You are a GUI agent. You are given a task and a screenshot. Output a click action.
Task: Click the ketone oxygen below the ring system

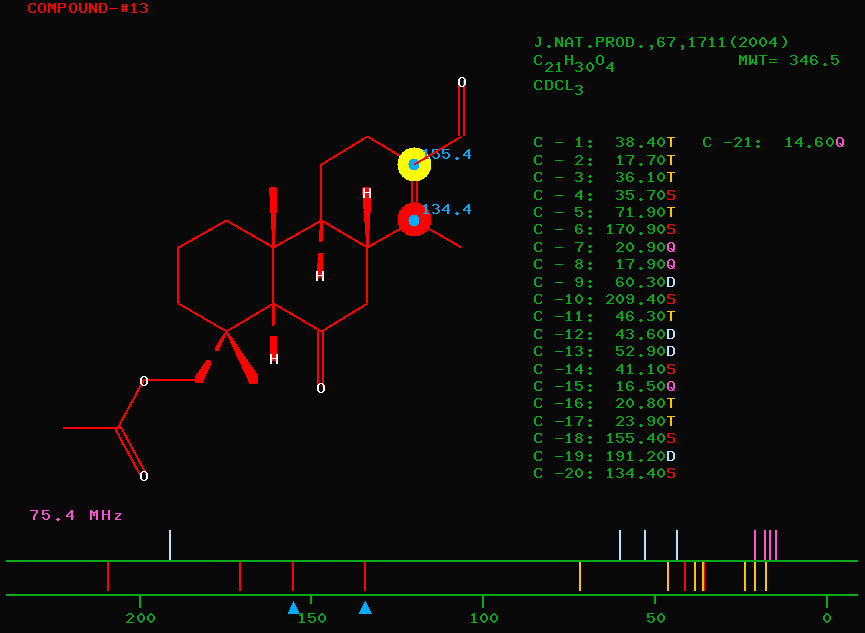pyautogui.click(x=321, y=388)
